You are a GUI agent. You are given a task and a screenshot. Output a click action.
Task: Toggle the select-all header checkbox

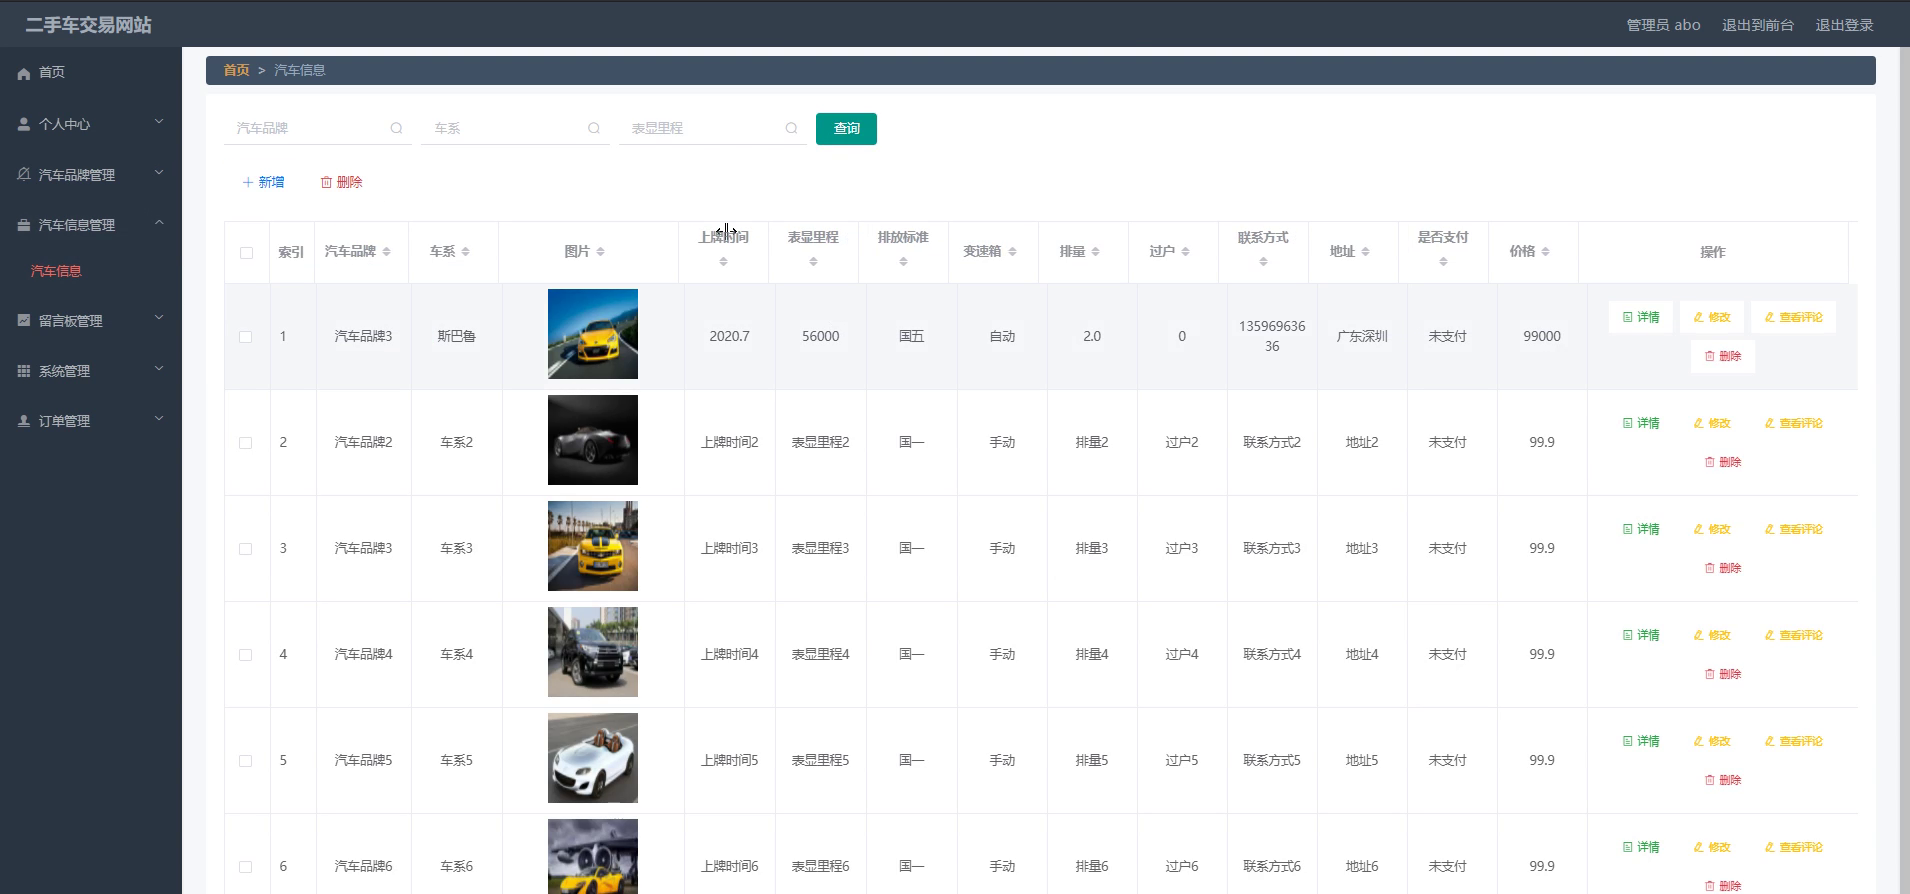pyautogui.click(x=246, y=253)
